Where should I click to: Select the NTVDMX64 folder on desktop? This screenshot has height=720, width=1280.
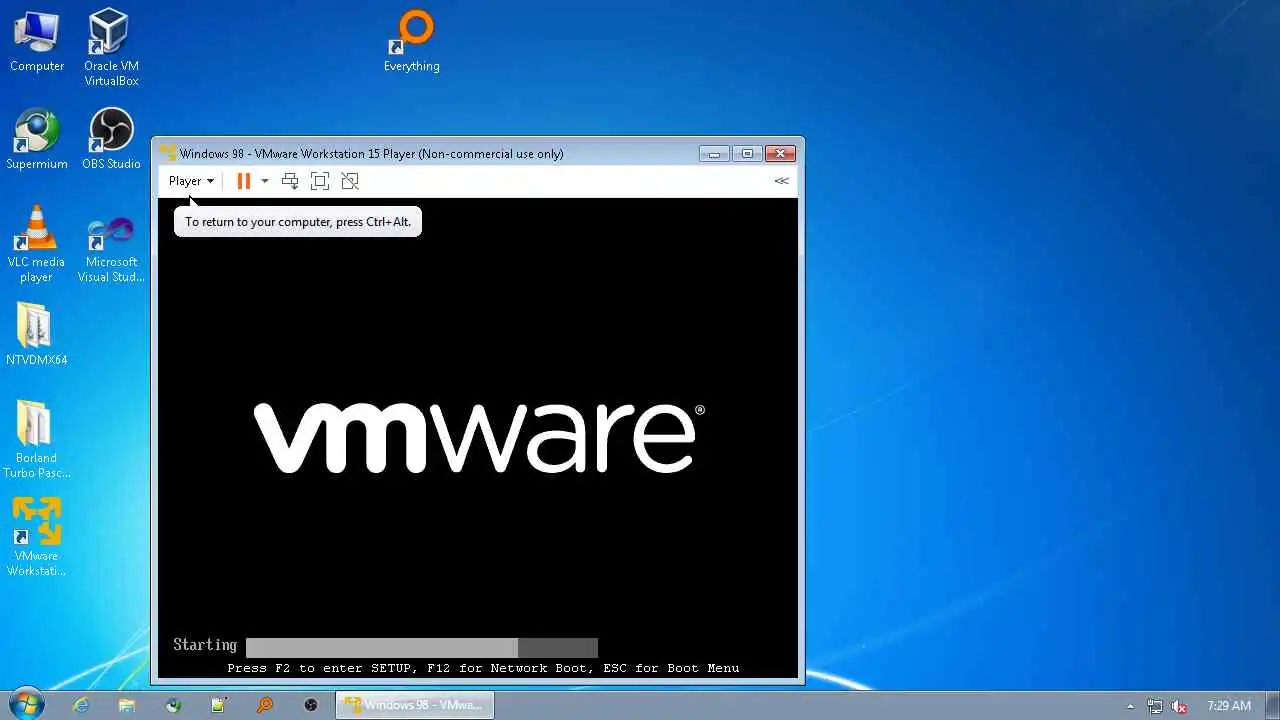[36, 335]
